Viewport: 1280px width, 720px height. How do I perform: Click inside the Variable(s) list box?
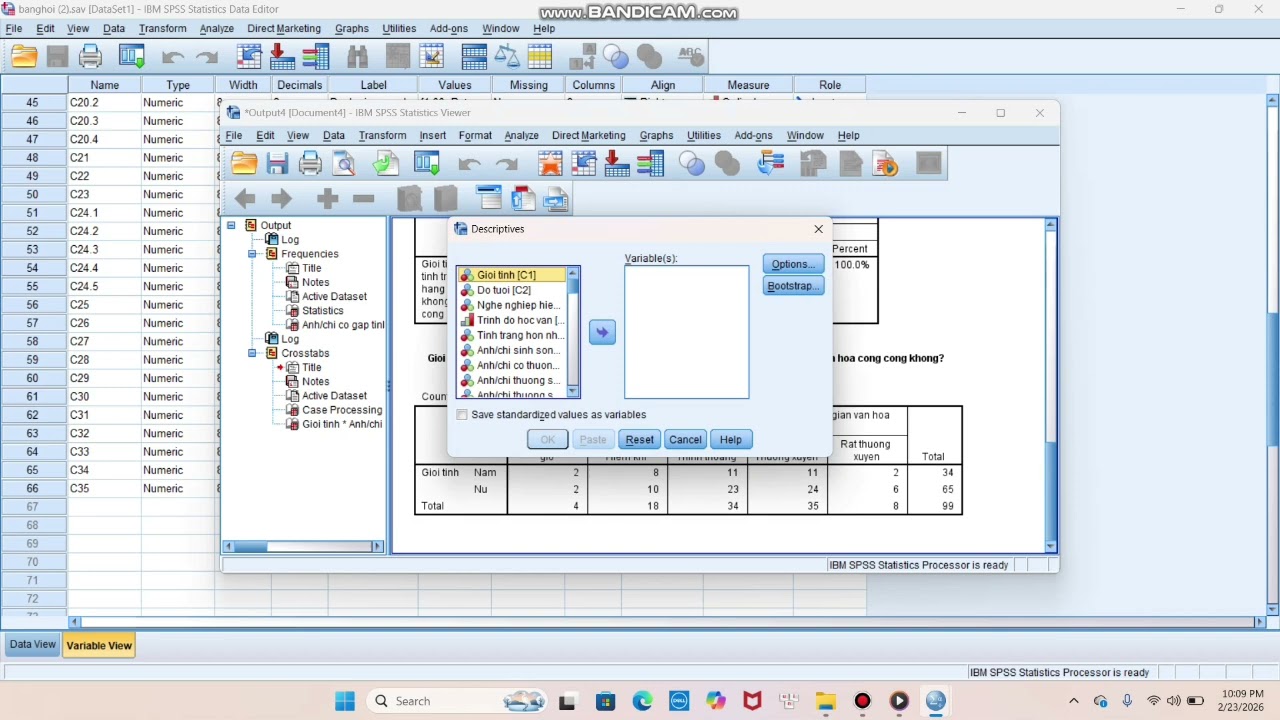point(686,332)
